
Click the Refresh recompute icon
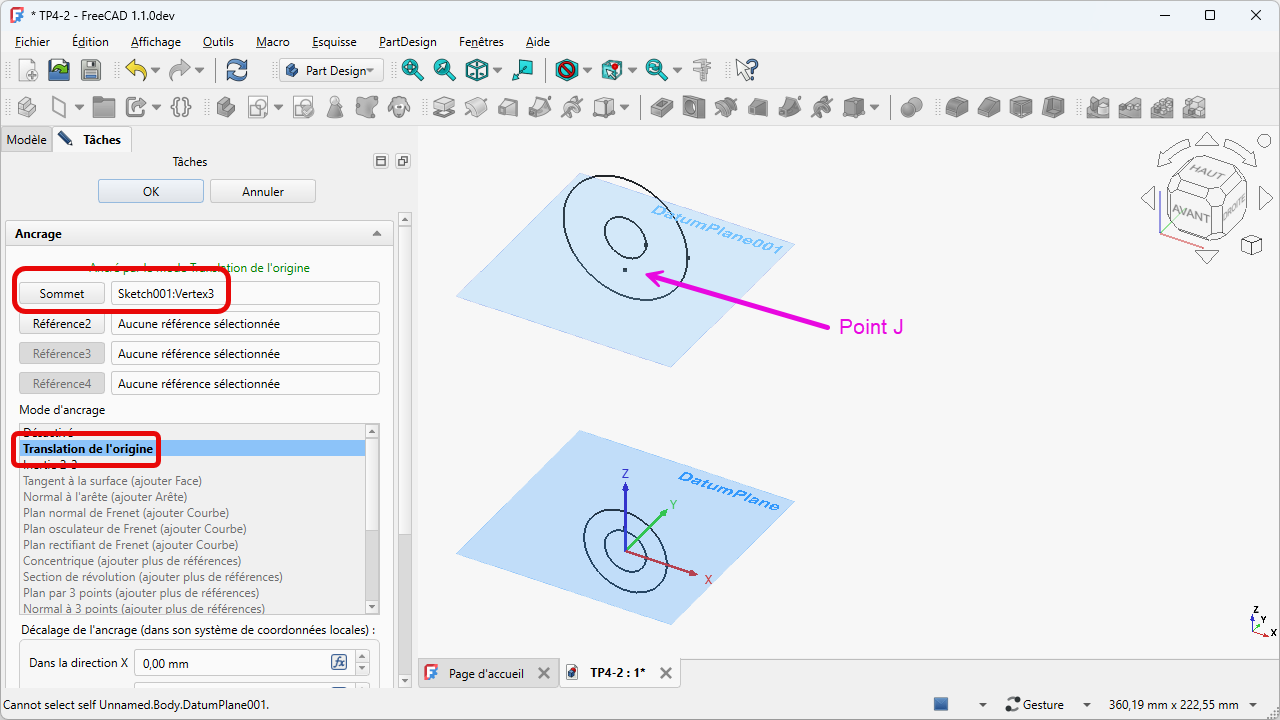click(237, 70)
